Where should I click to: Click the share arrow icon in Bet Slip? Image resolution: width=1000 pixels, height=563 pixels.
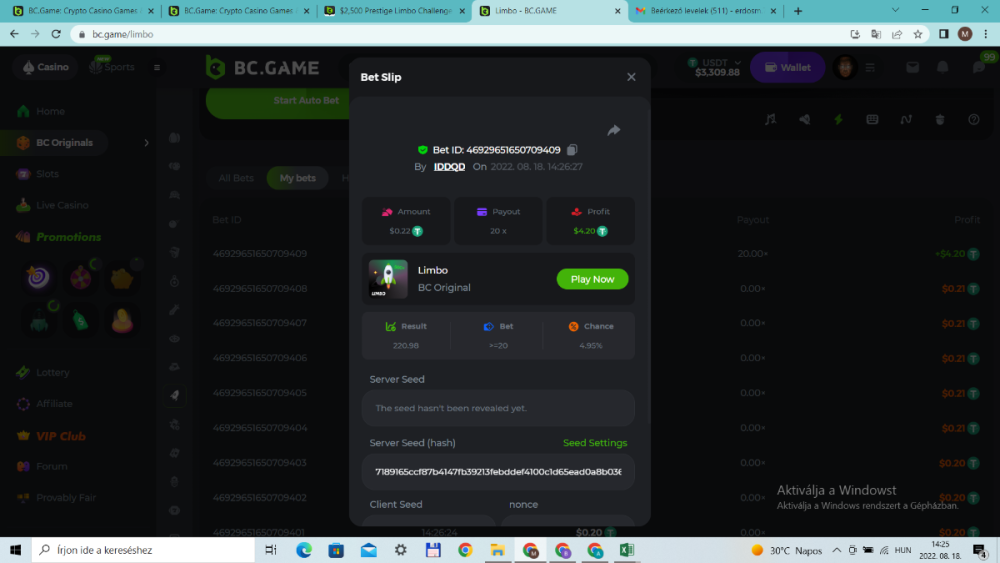[x=614, y=130]
